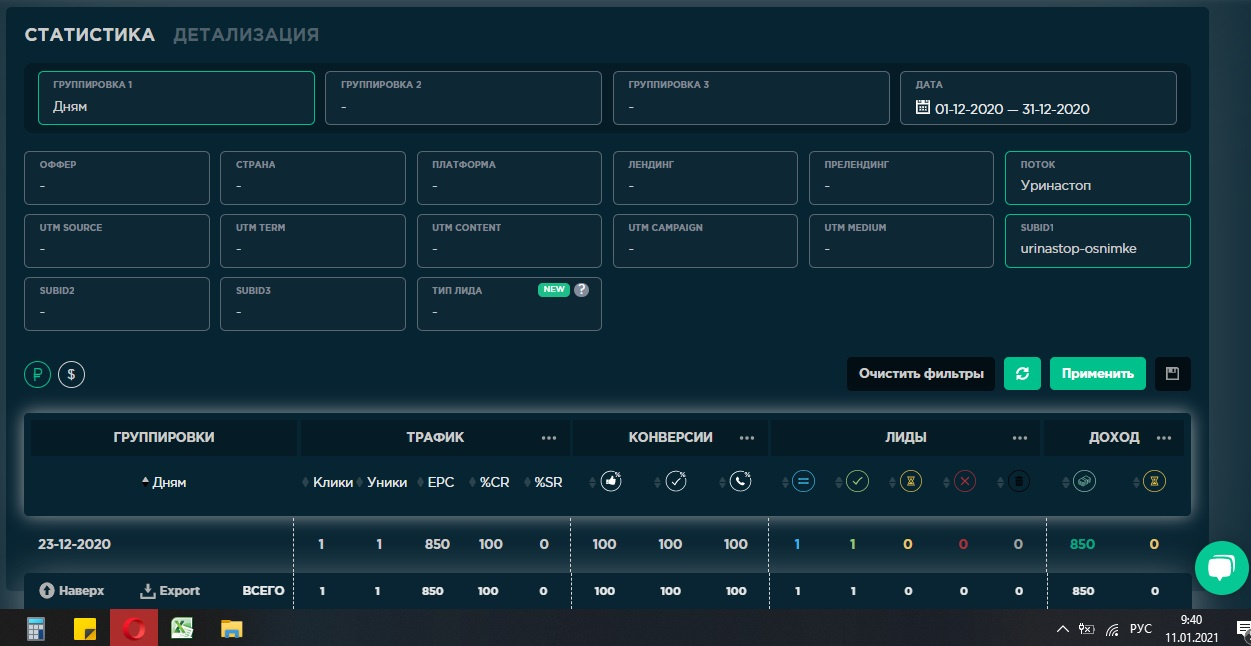
Task: Expand the Страна filter dropdown
Action: [x=312, y=177]
